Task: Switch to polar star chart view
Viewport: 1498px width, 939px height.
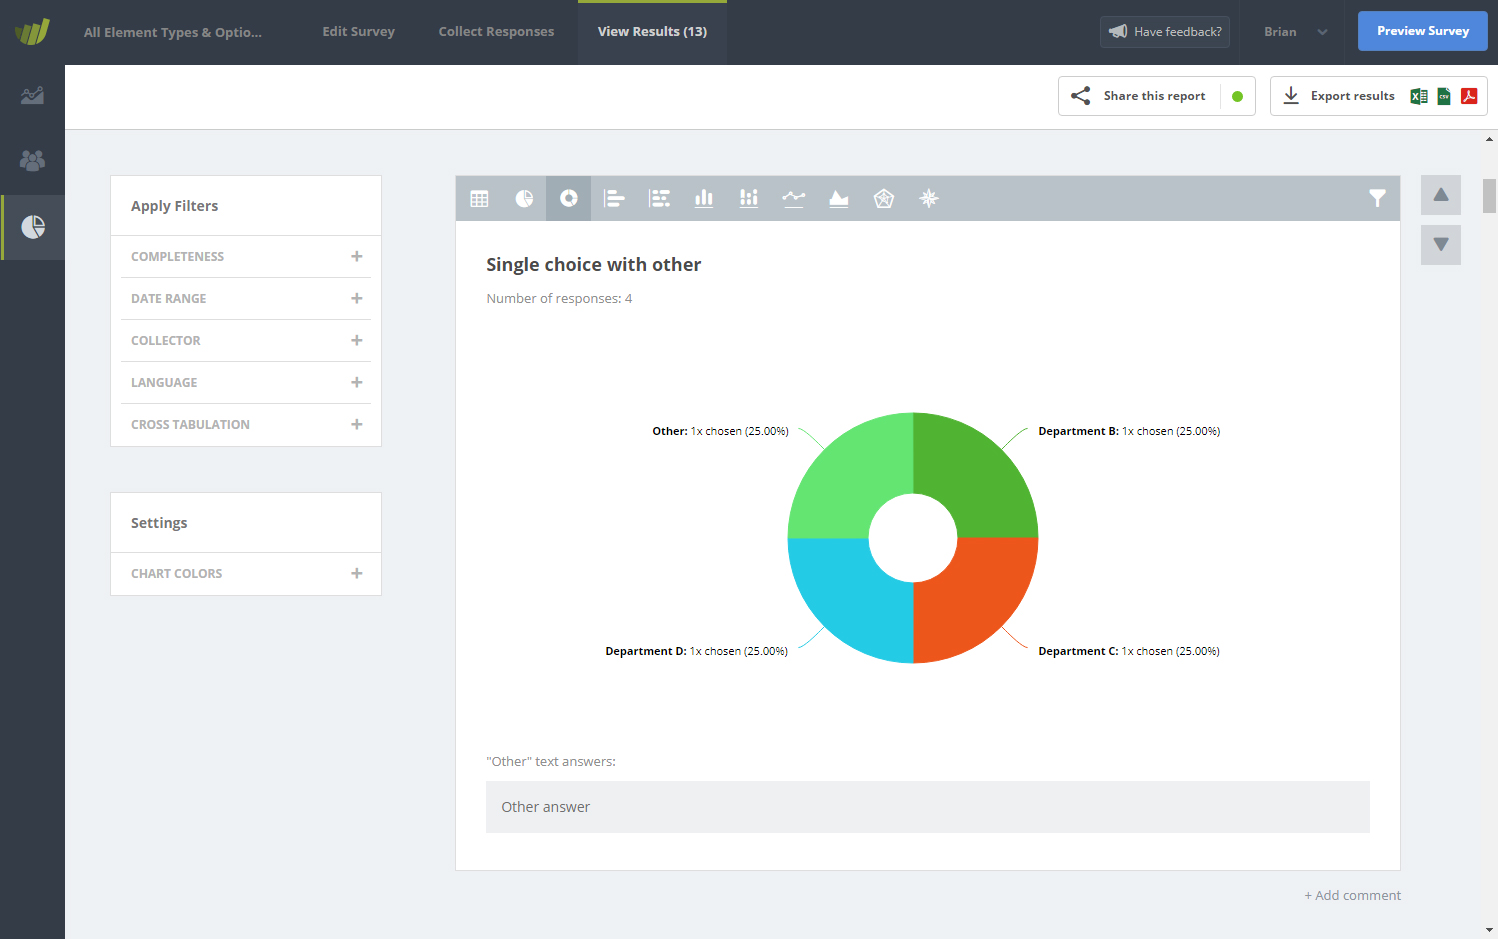Action: pos(929,199)
